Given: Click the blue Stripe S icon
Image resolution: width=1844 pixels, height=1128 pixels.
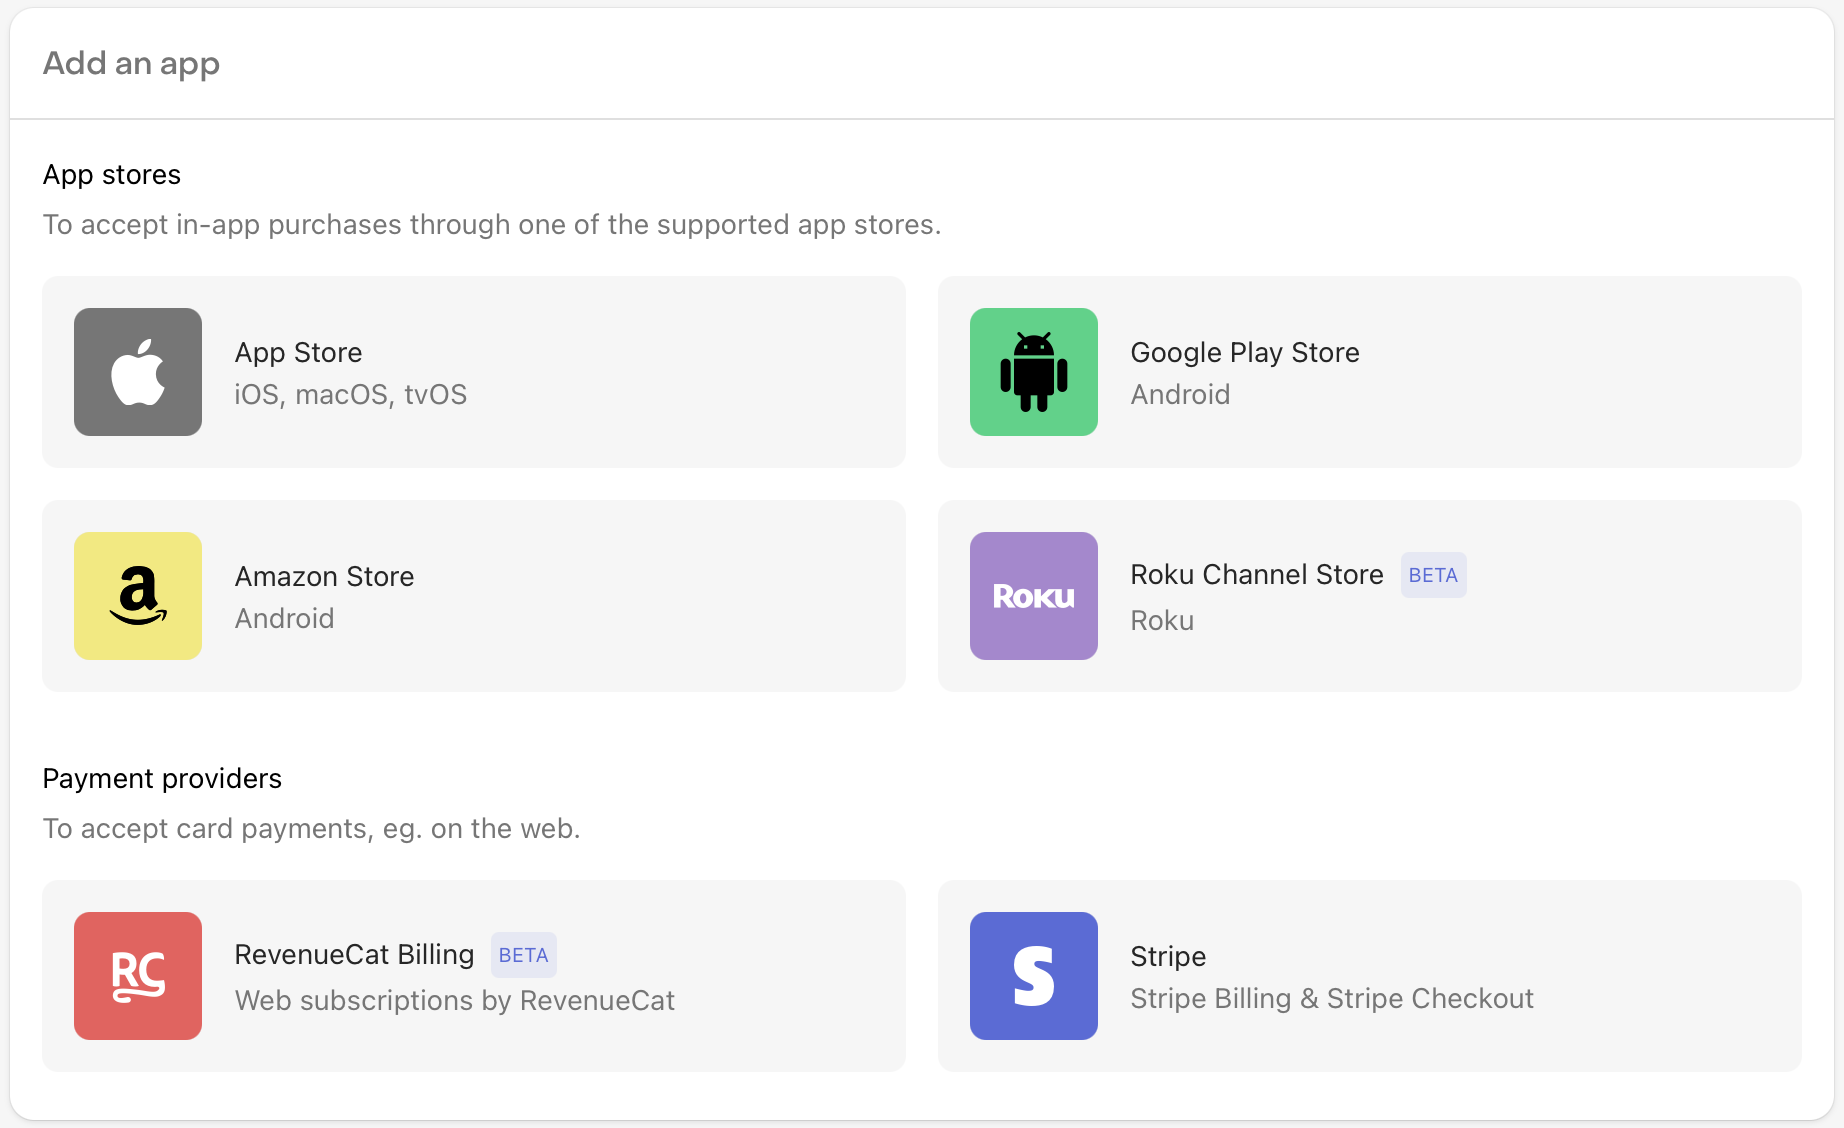Looking at the screenshot, I should [1034, 976].
